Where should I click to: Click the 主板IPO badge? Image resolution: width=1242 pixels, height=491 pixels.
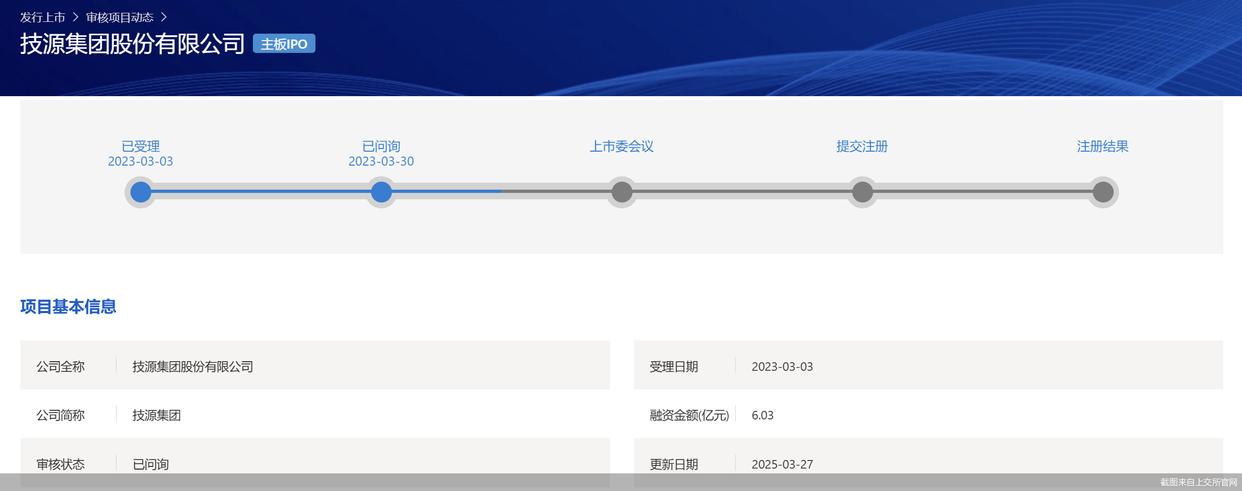(284, 44)
